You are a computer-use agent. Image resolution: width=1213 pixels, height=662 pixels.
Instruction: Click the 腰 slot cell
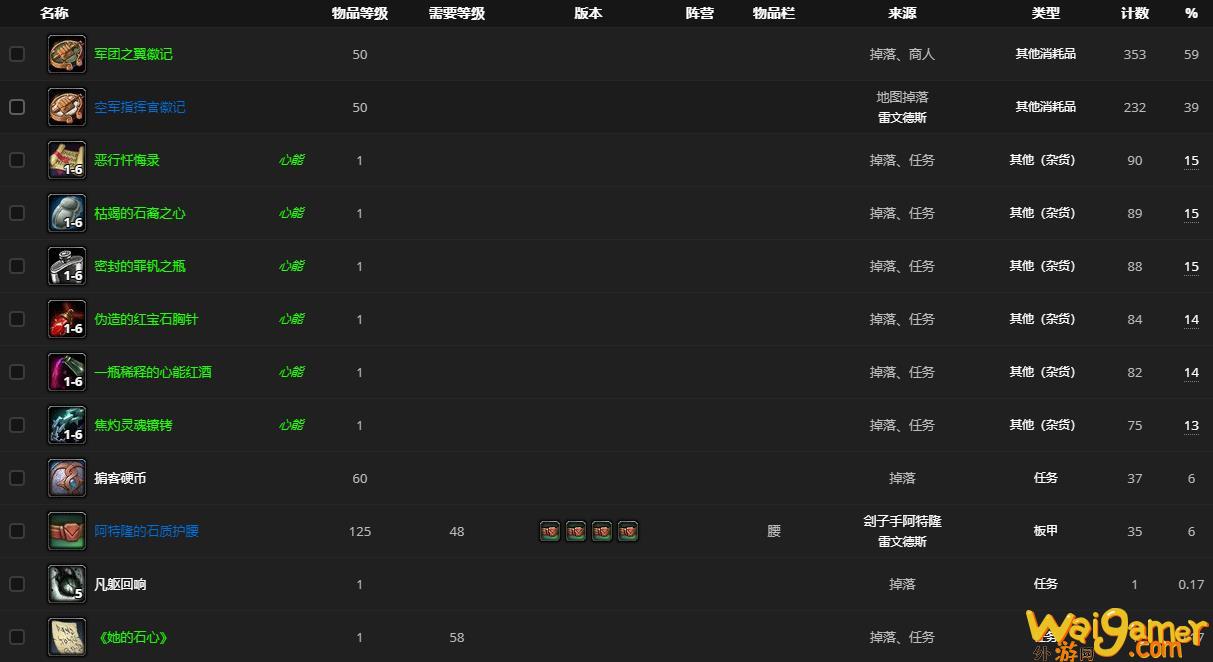click(x=774, y=531)
